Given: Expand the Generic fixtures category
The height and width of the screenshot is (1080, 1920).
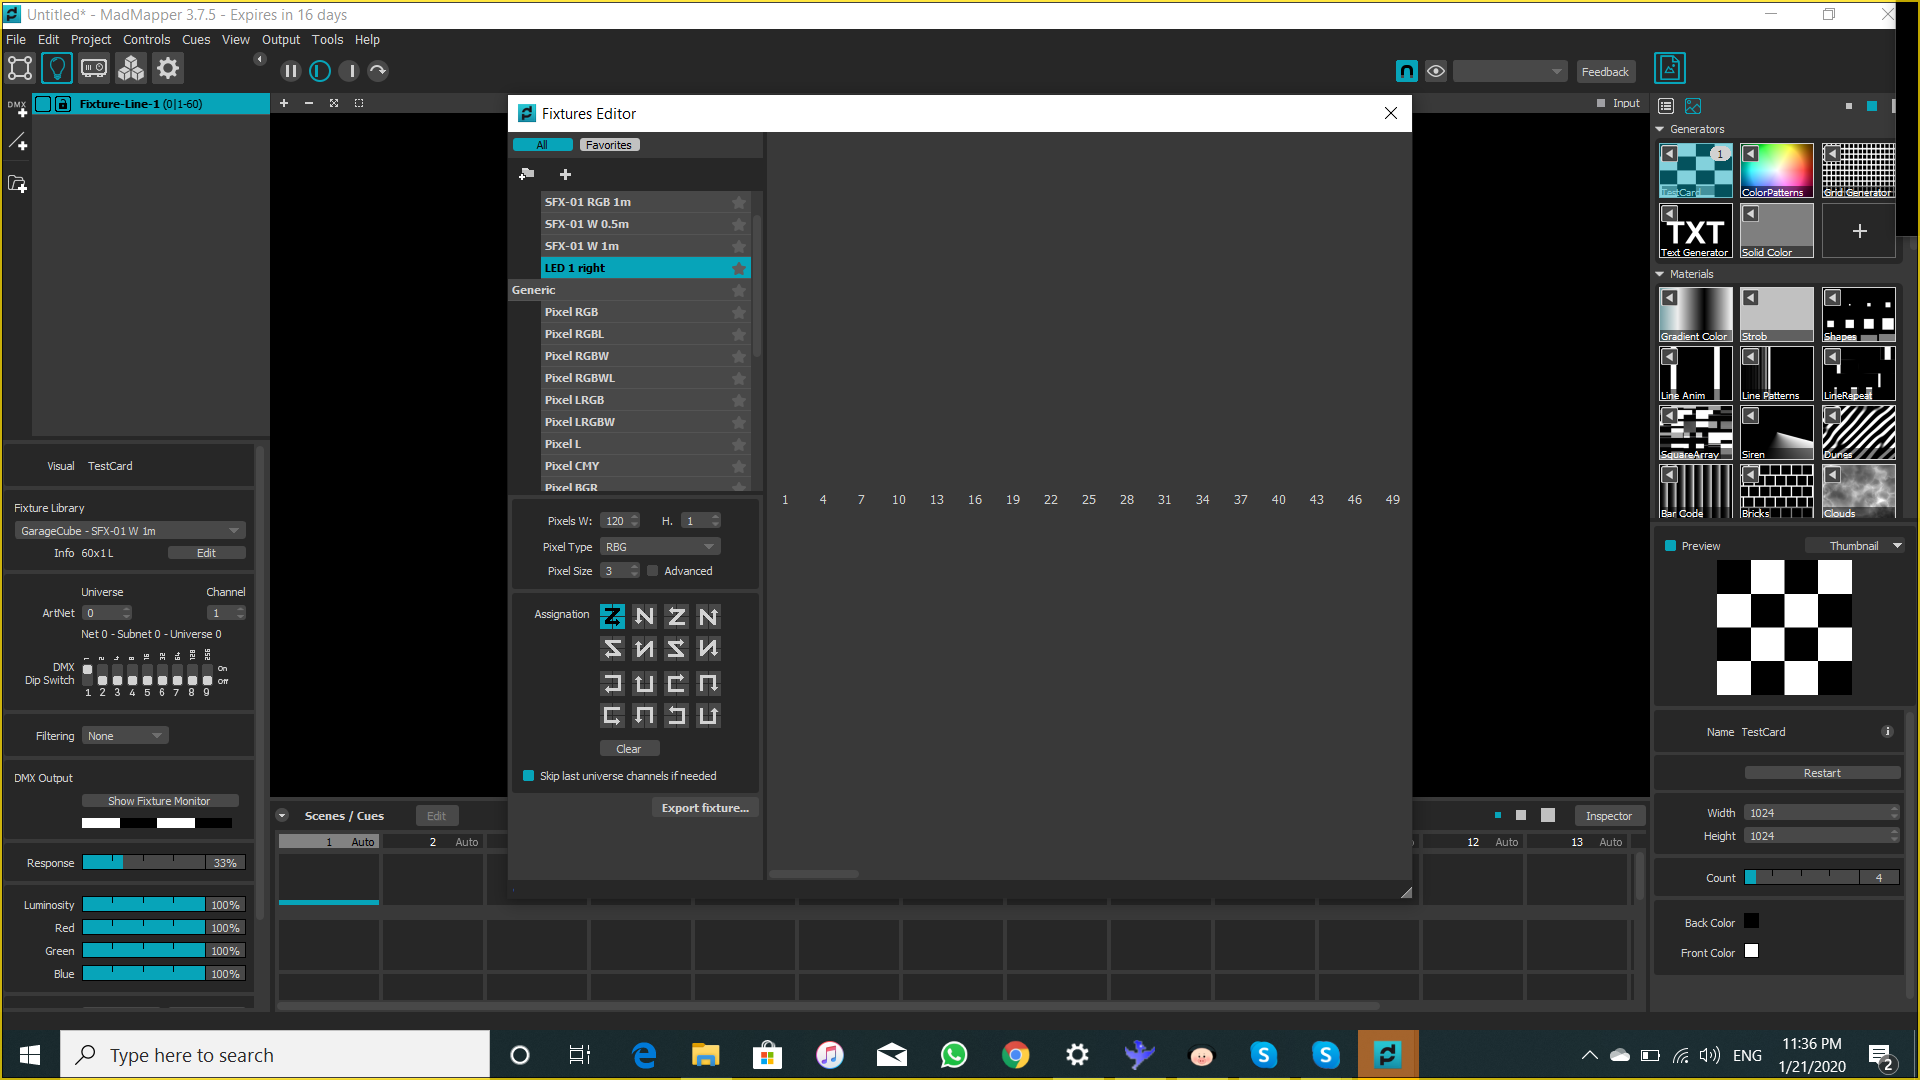Looking at the screenshot, I should (533, 289).
